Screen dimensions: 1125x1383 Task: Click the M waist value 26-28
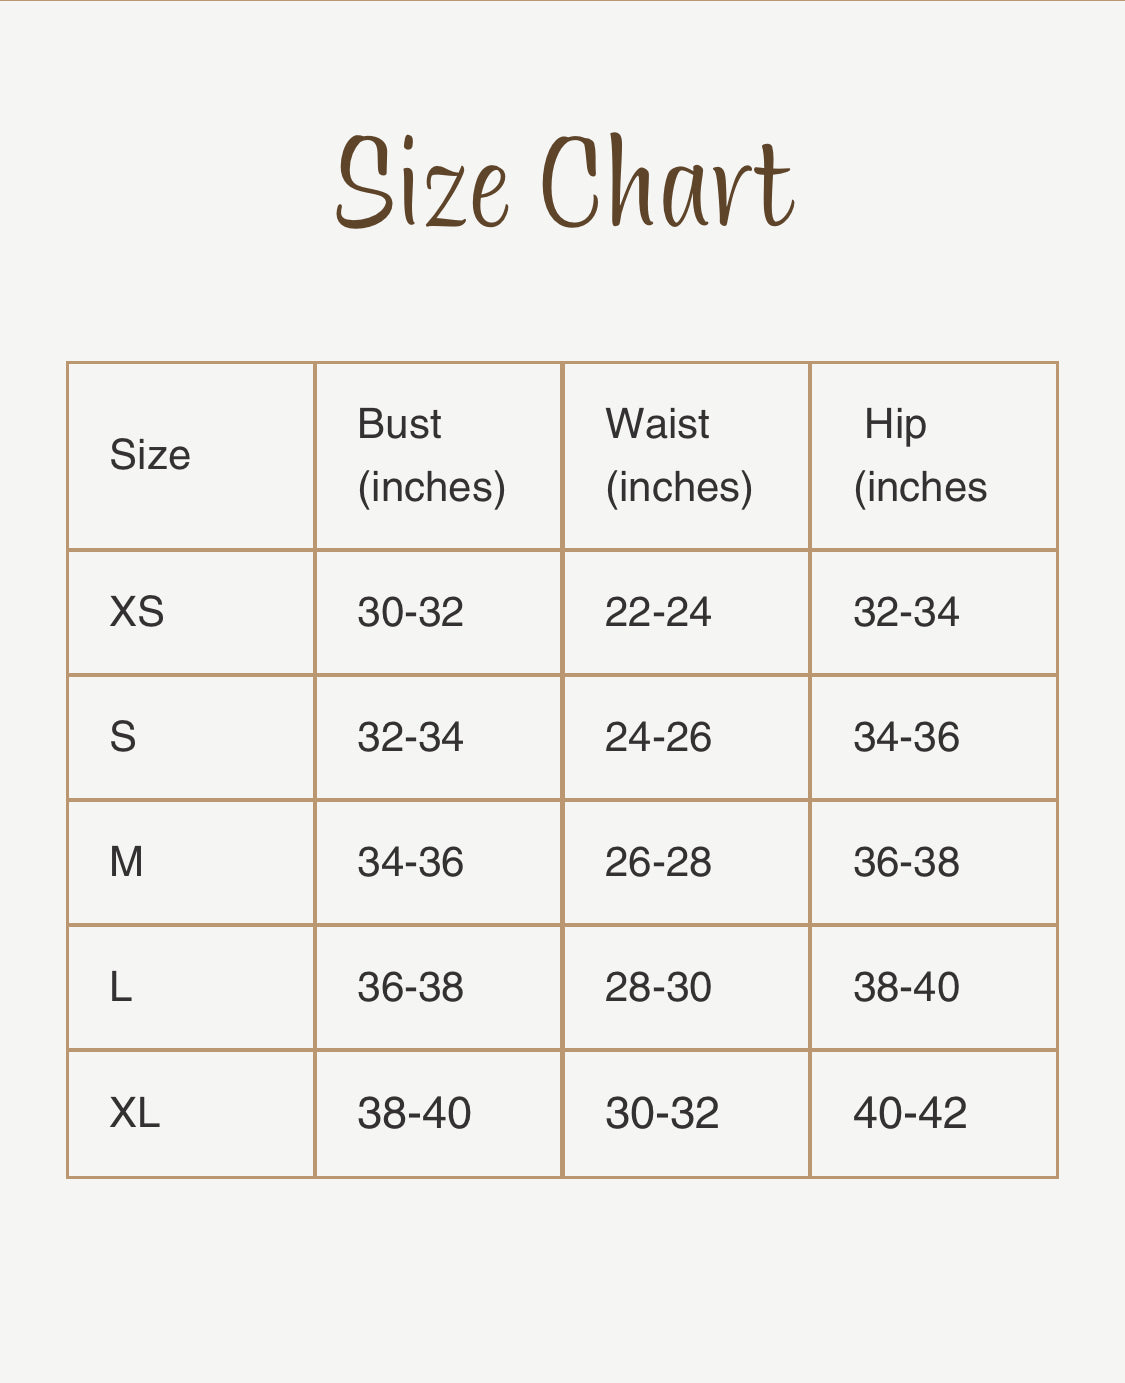click(658, 862)
